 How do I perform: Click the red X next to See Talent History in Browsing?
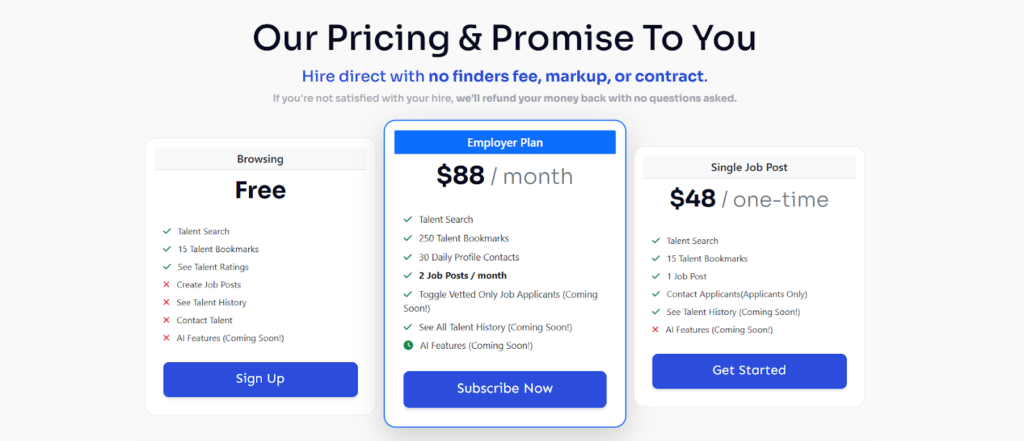(167, 302)
